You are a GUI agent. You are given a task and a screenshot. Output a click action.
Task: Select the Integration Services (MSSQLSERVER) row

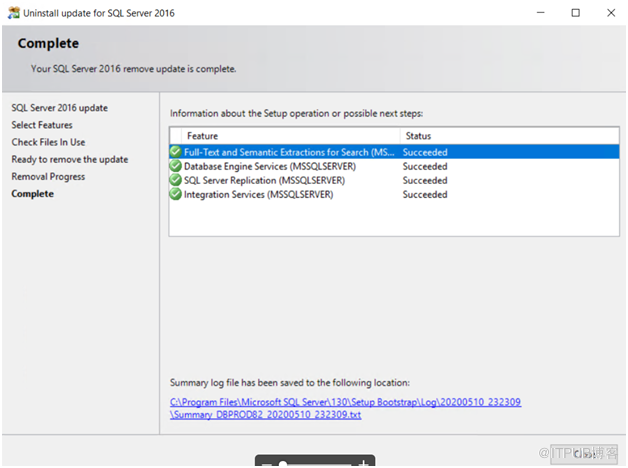394,194
